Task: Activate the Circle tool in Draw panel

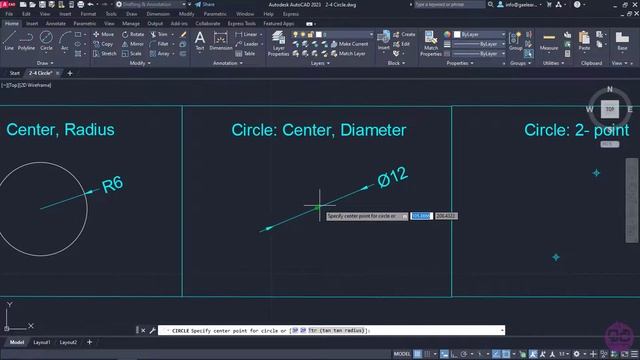Action: (46, 41)
